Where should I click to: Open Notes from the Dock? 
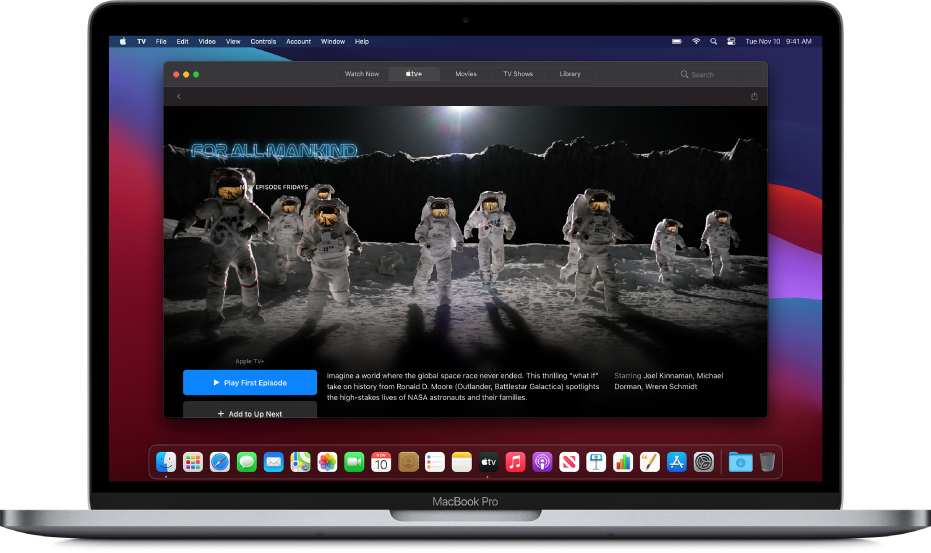pos(461,462)
